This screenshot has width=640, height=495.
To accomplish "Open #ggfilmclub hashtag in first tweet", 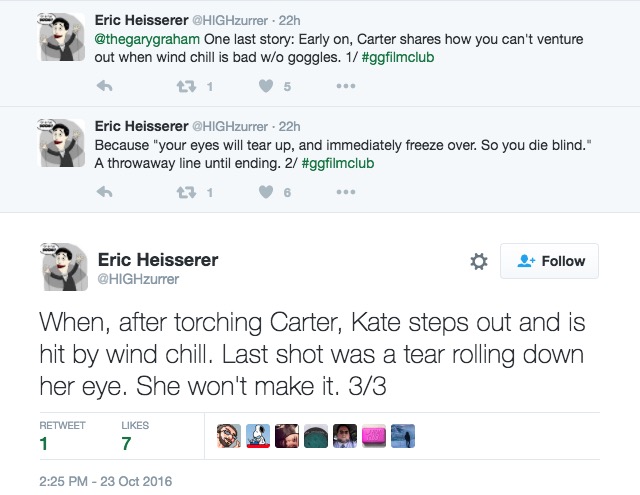I will [x=398, y=58].
